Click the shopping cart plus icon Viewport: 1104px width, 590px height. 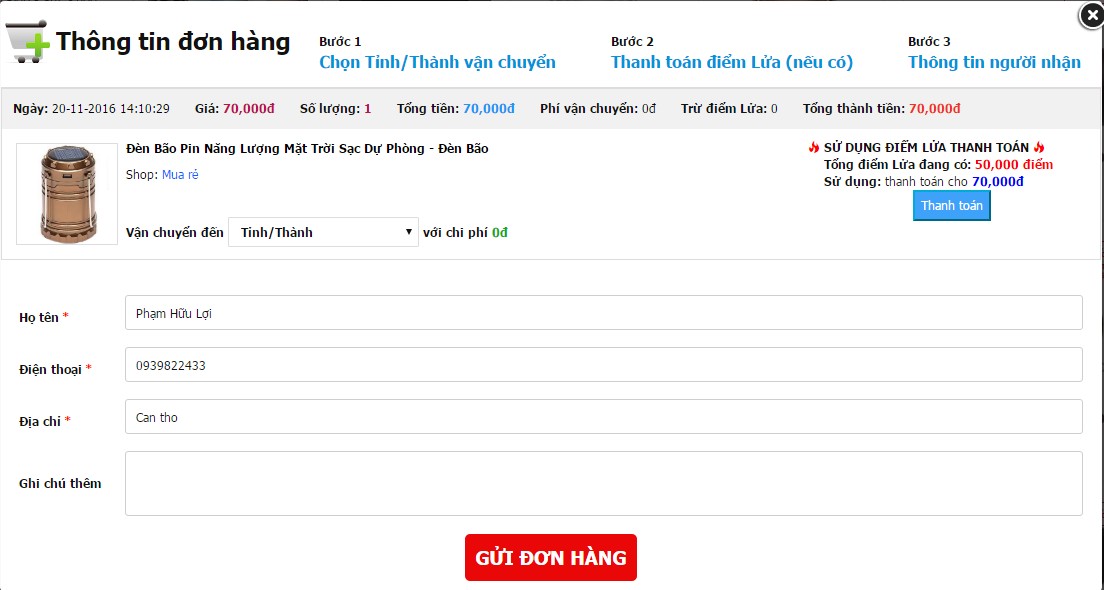27,42
